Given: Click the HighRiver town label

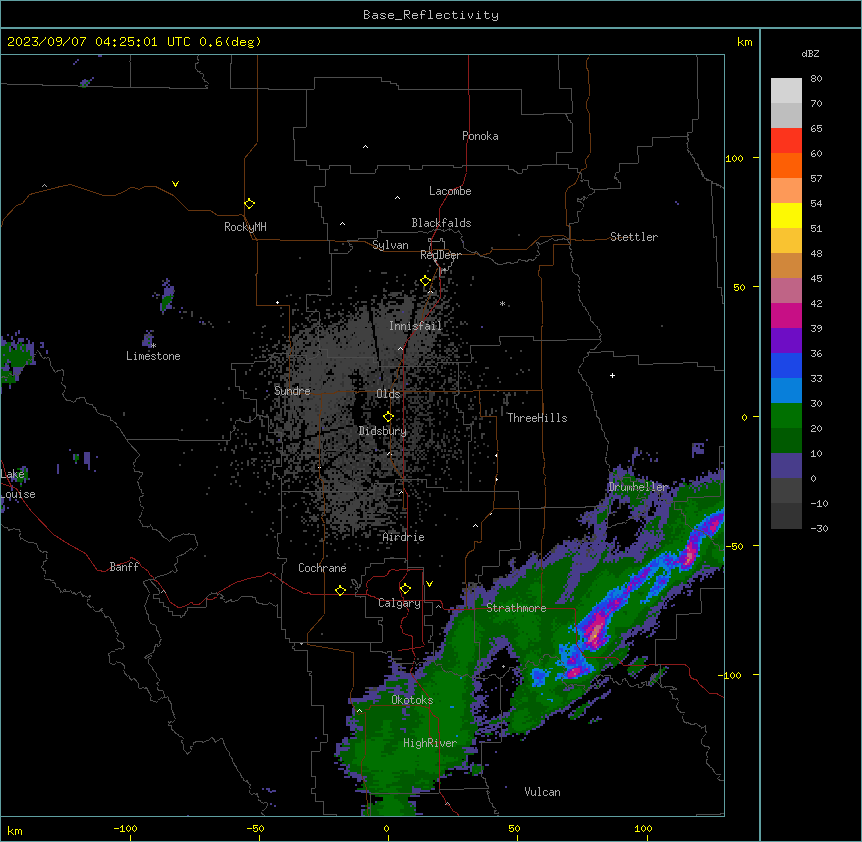Looking at the screenshot, I should coord(430,743).
